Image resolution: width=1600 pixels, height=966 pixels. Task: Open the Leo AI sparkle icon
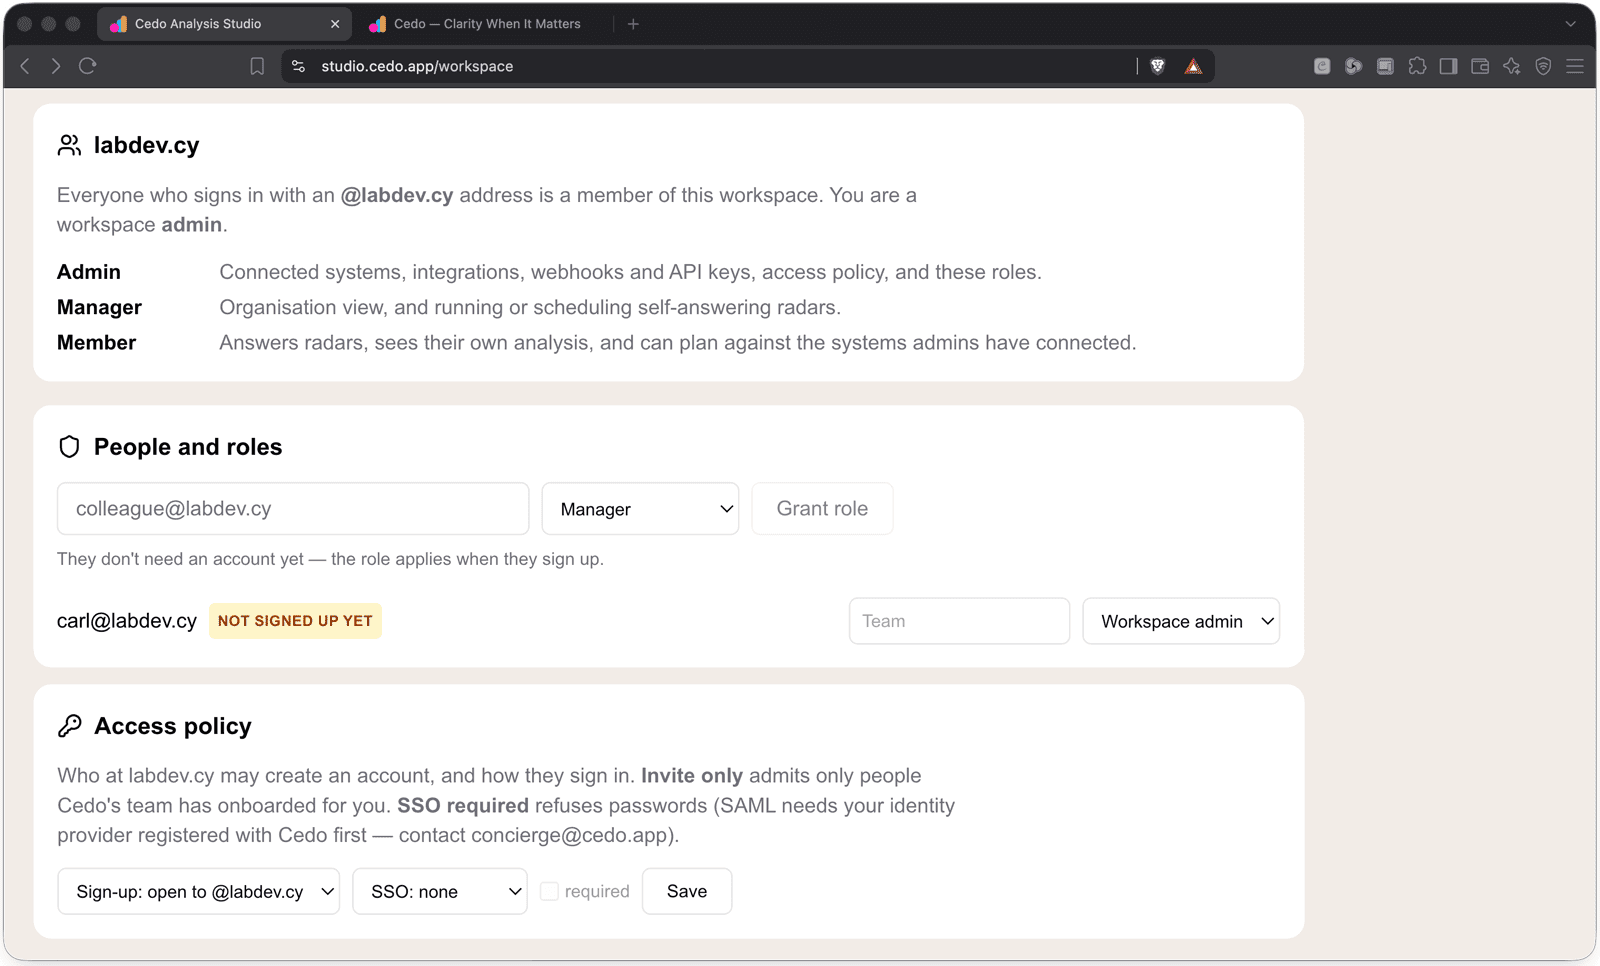click(x=1512, y=66)
